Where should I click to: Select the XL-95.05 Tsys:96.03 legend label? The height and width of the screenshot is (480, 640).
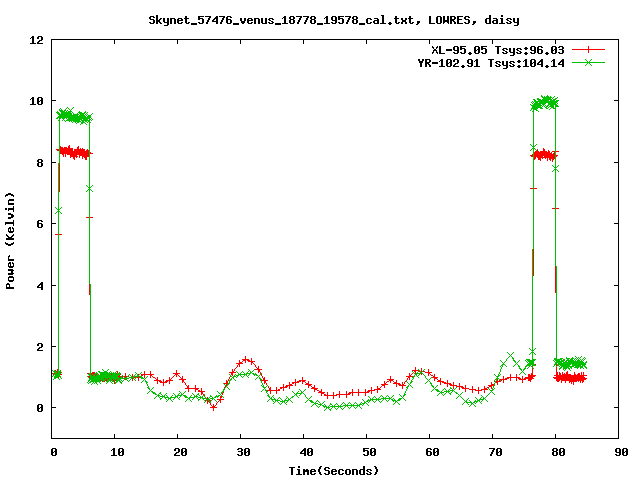coord(498,50)
